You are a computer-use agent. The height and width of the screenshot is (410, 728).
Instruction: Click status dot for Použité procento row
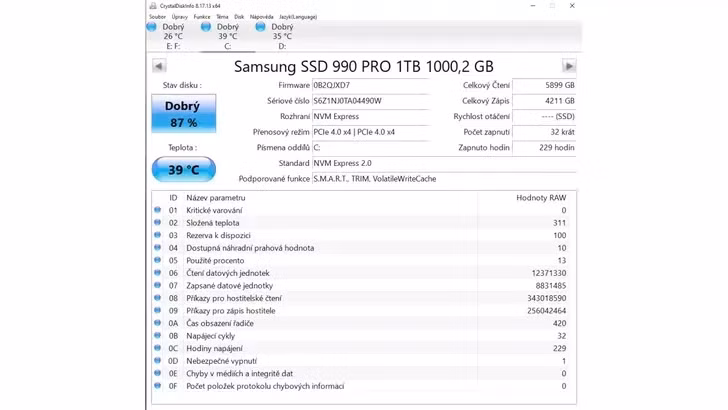pyautogui.click(x=158, y=260)
